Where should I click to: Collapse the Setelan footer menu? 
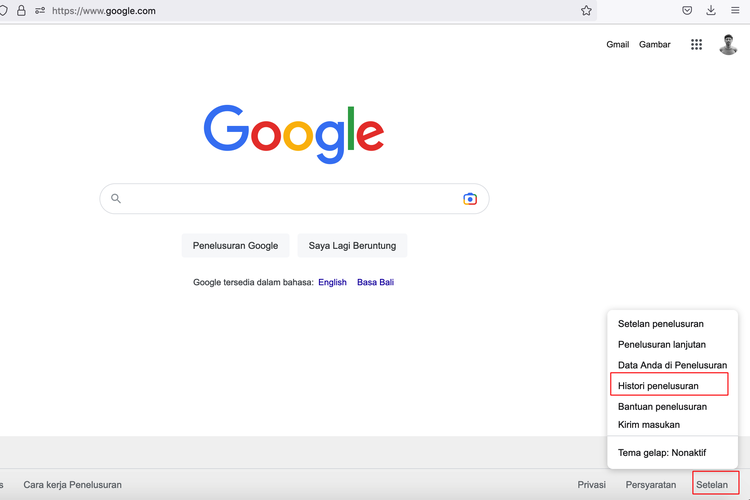[x=712, y=485]
